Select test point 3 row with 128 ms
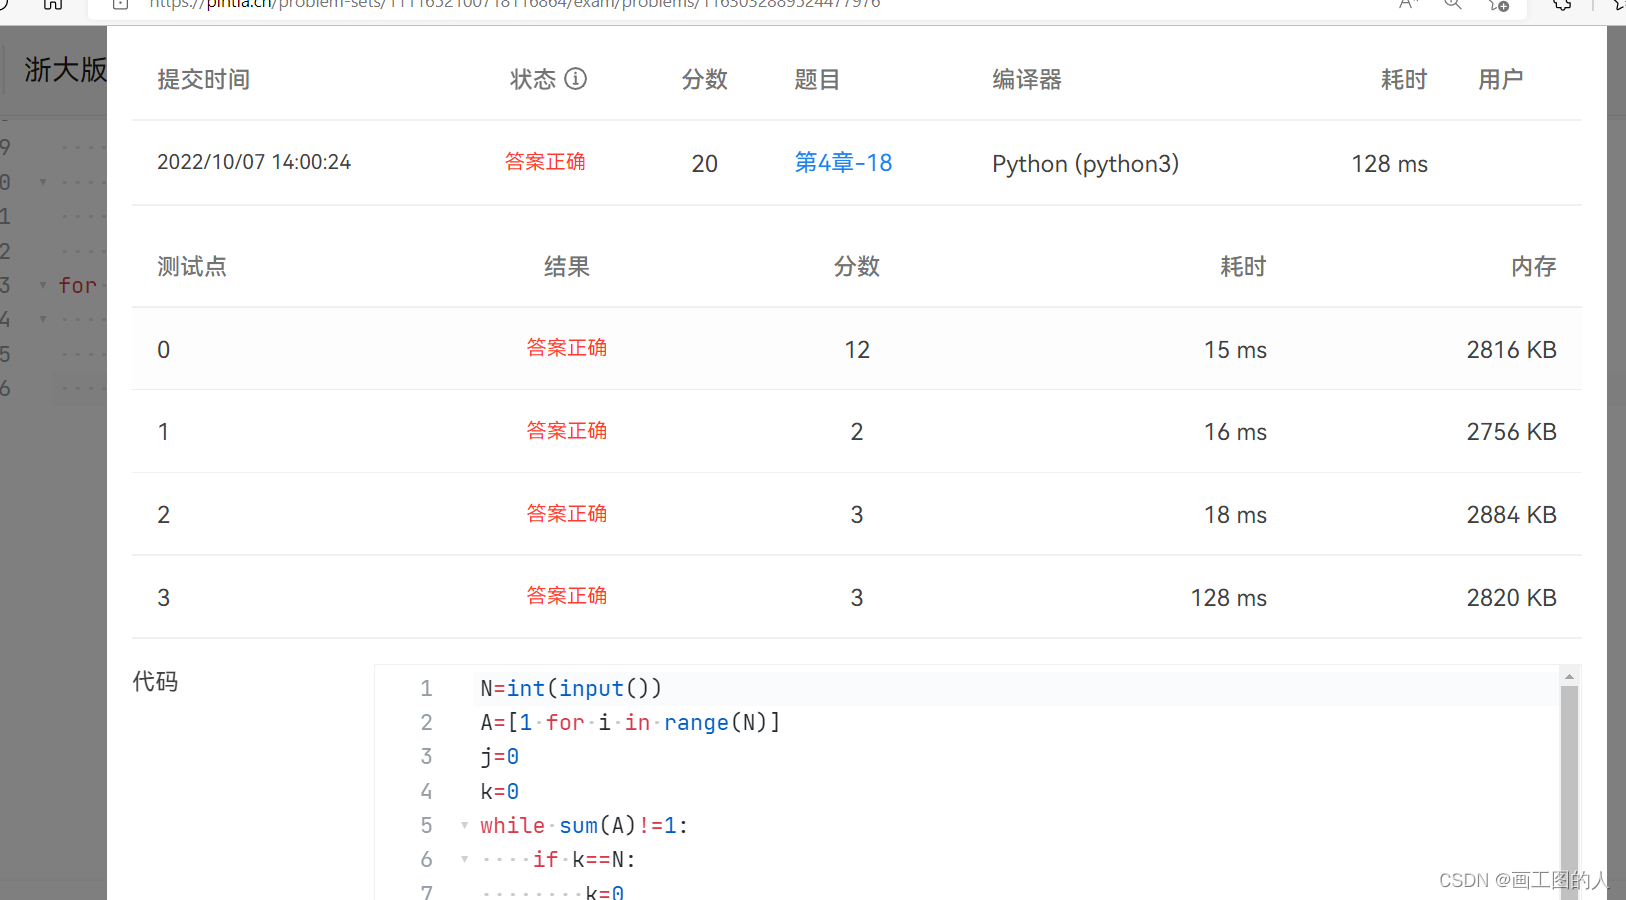The image size is (1626, 900). click(x=857, y=597)
